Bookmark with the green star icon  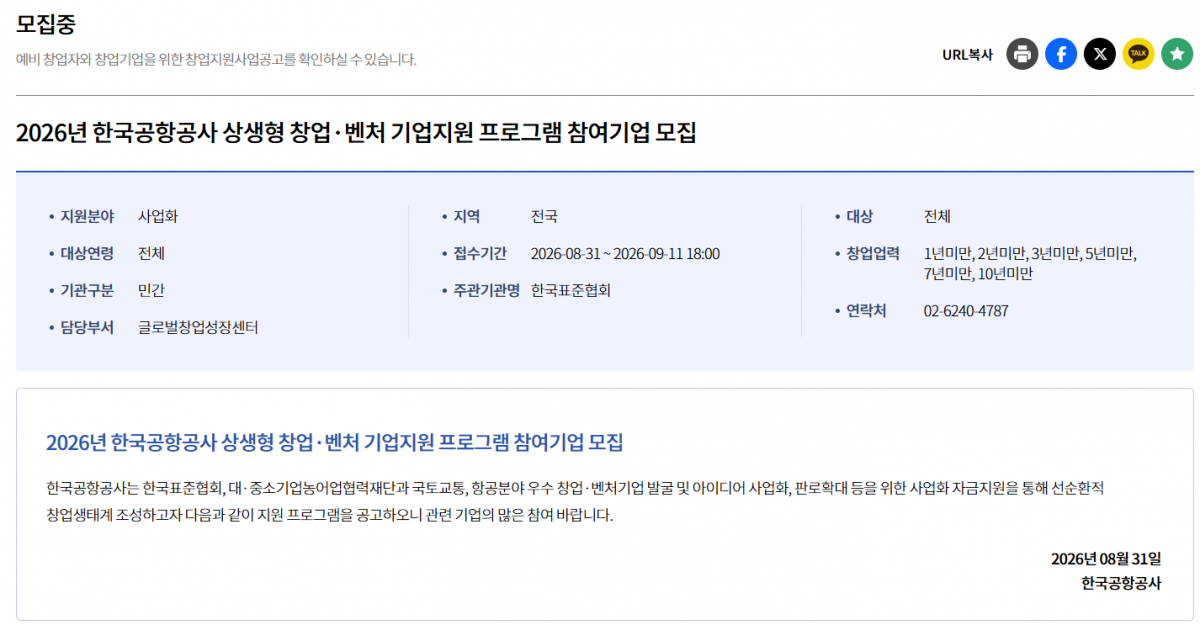(1177, 54)
